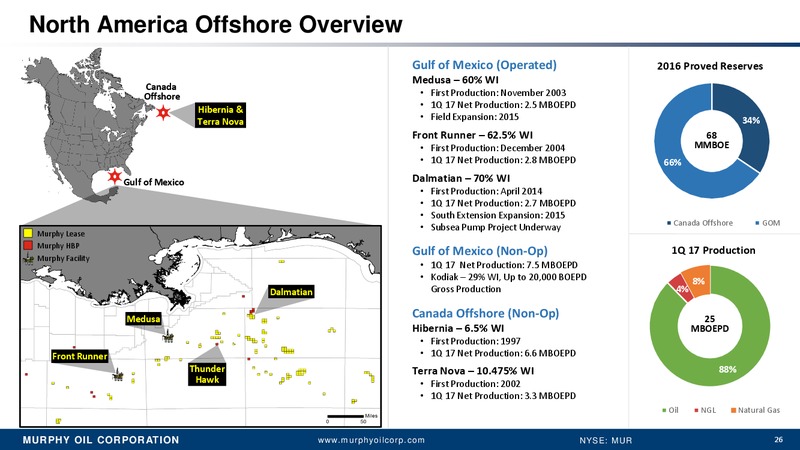Click the 1Q 17 Net Production: 7.5 MBOEPD bullet
Image resolution: width=800 pixels, height=450 pixels.
[x=504, y=265]
